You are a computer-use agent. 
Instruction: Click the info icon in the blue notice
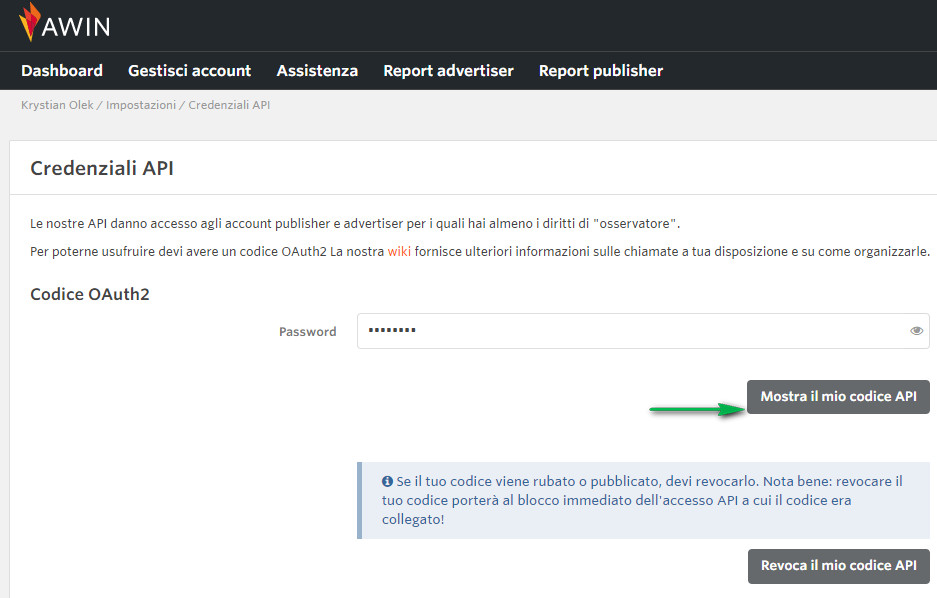(x=387, y=482)
